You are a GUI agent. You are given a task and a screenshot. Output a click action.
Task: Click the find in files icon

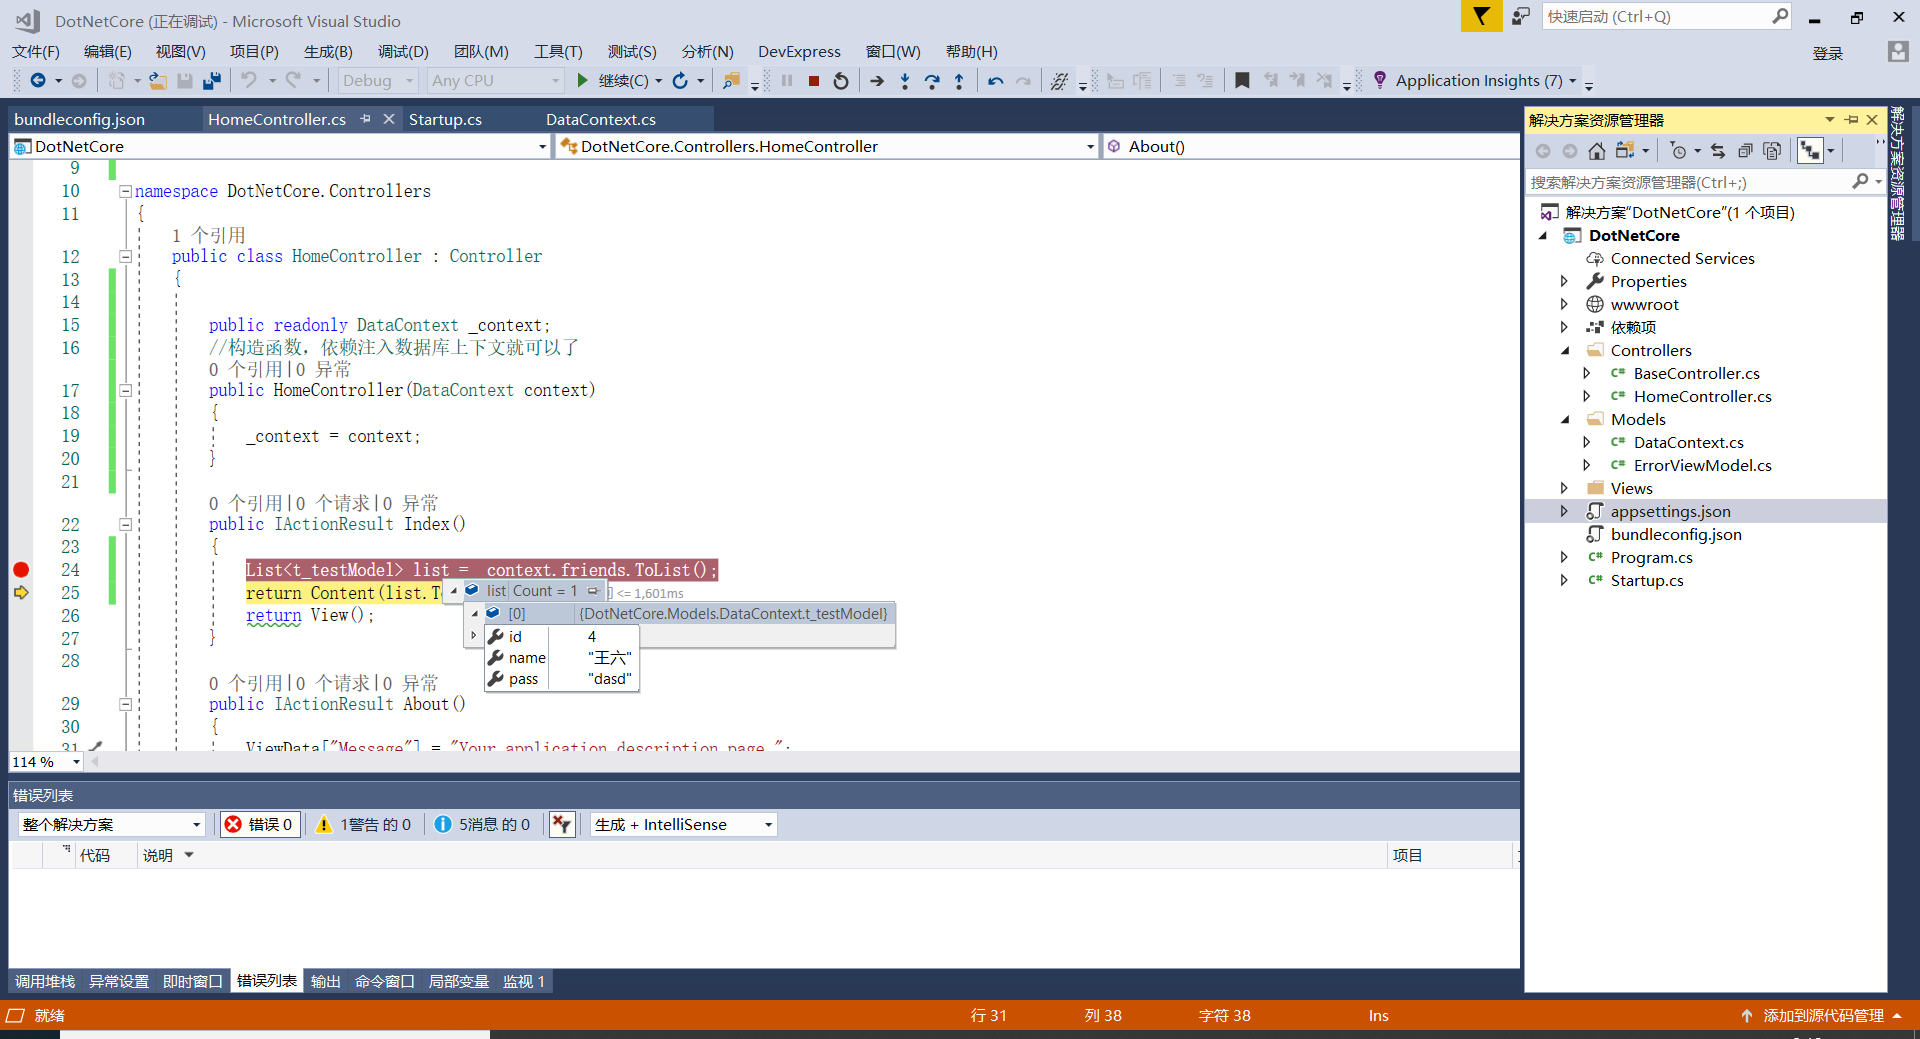tap(732, 81)
